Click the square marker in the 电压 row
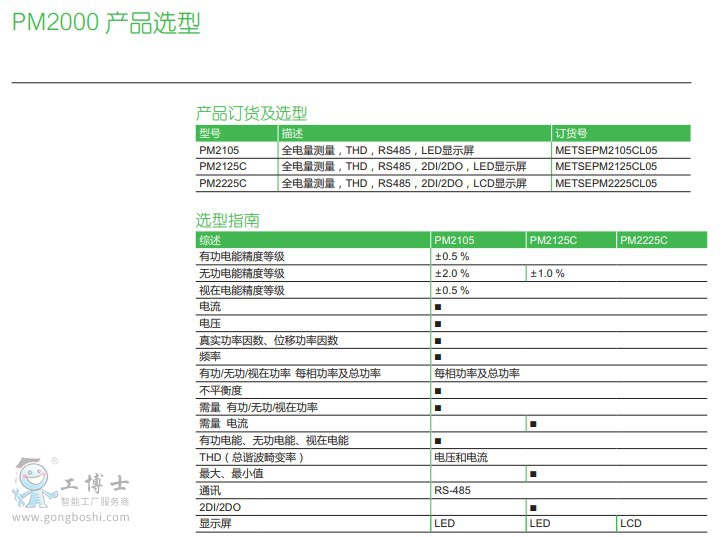The image size is (726, 537). 438,324
